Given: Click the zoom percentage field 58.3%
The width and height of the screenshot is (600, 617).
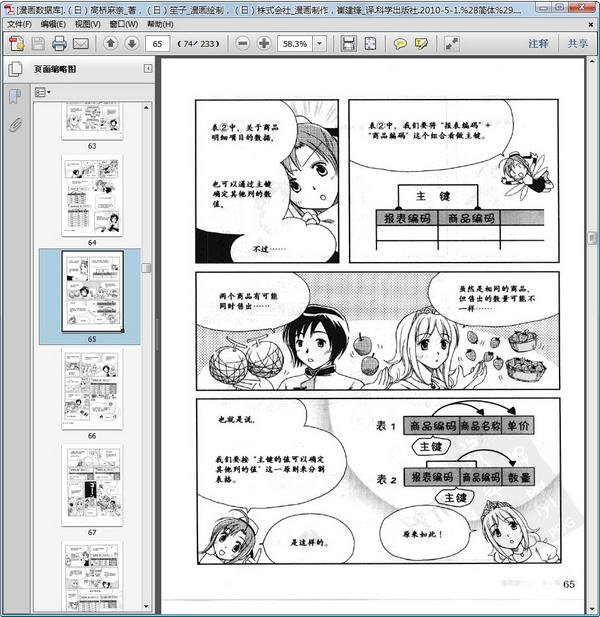Looking at the screenshot, I should [x=295, y=44].
